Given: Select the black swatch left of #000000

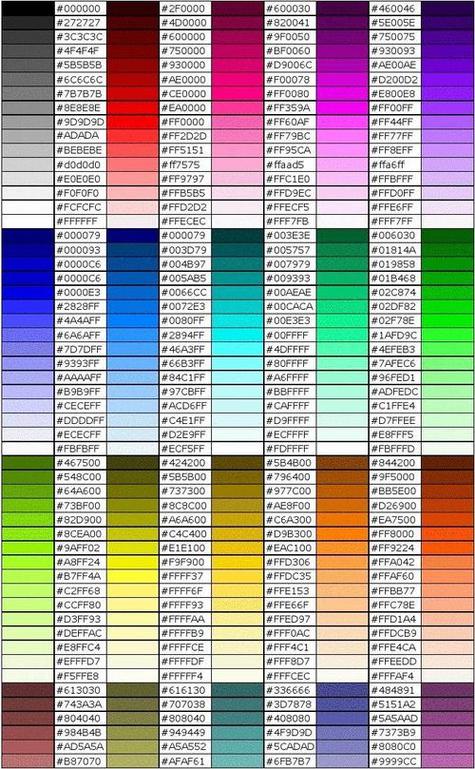Looking at the screenshot, I should pos(28,8).
